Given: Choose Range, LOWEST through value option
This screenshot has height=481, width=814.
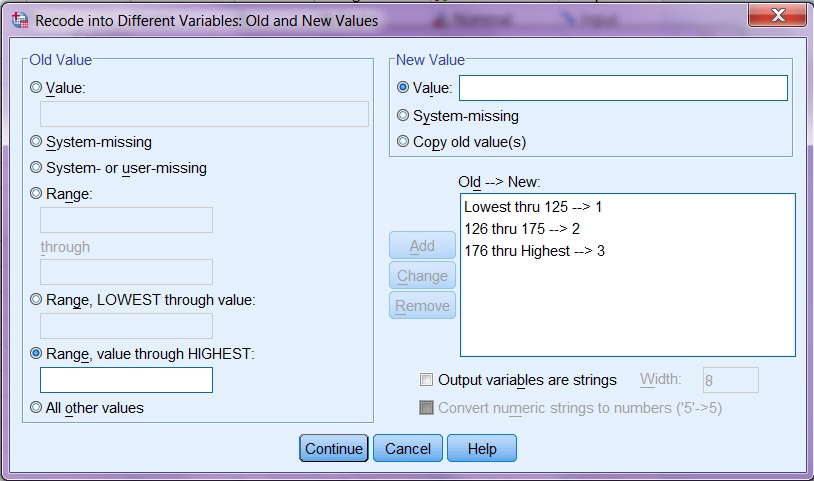Looking at the screenshot, I should tap(37, 299).
